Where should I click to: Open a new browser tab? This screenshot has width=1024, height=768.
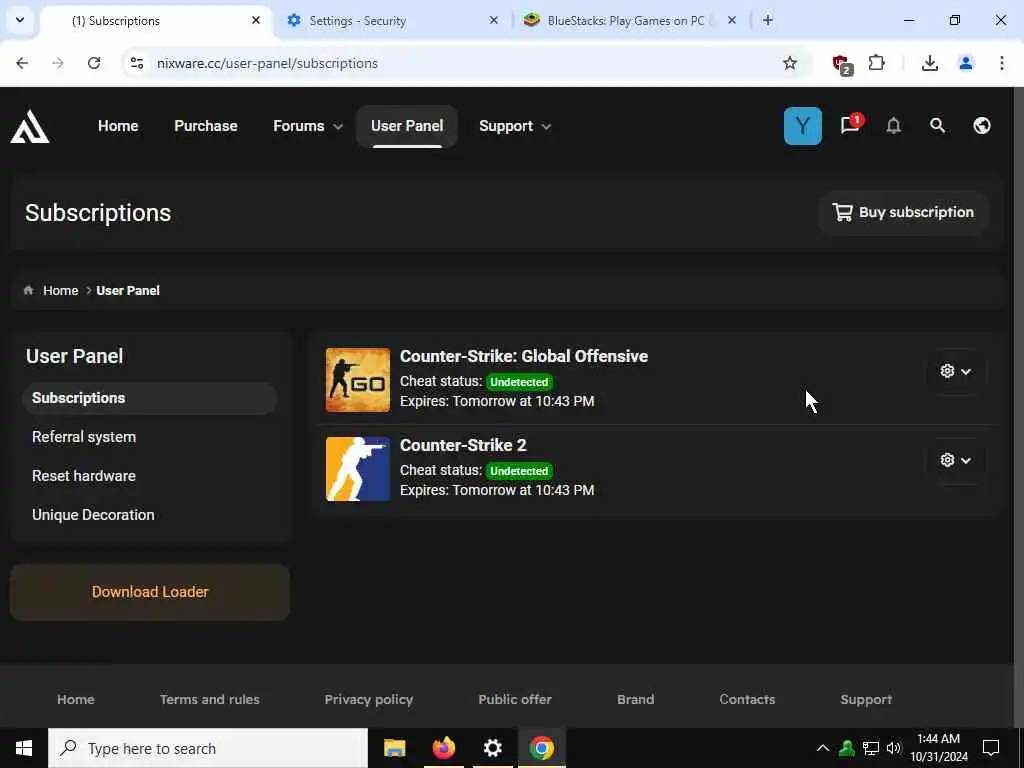point(768,20)
